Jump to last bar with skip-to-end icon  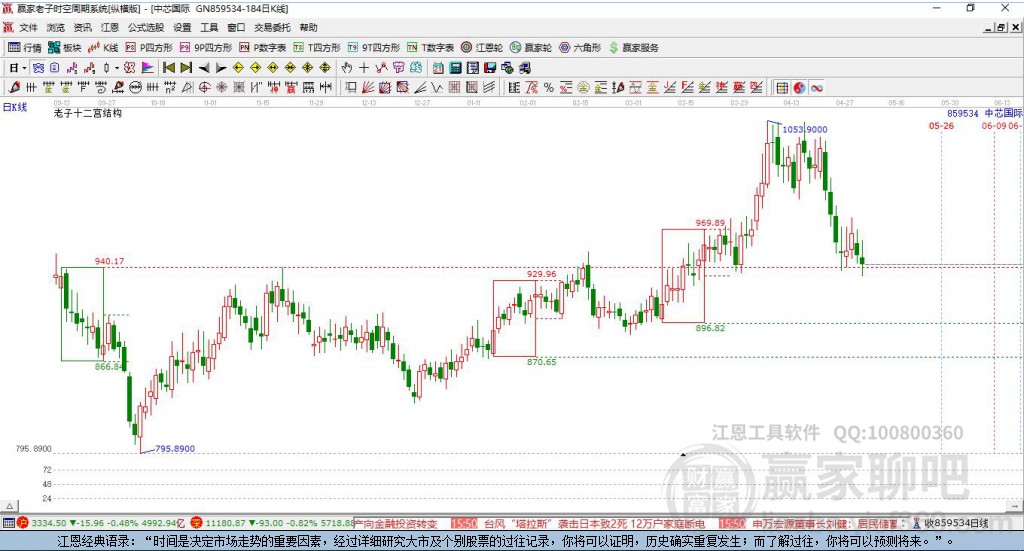pos(186,68)
